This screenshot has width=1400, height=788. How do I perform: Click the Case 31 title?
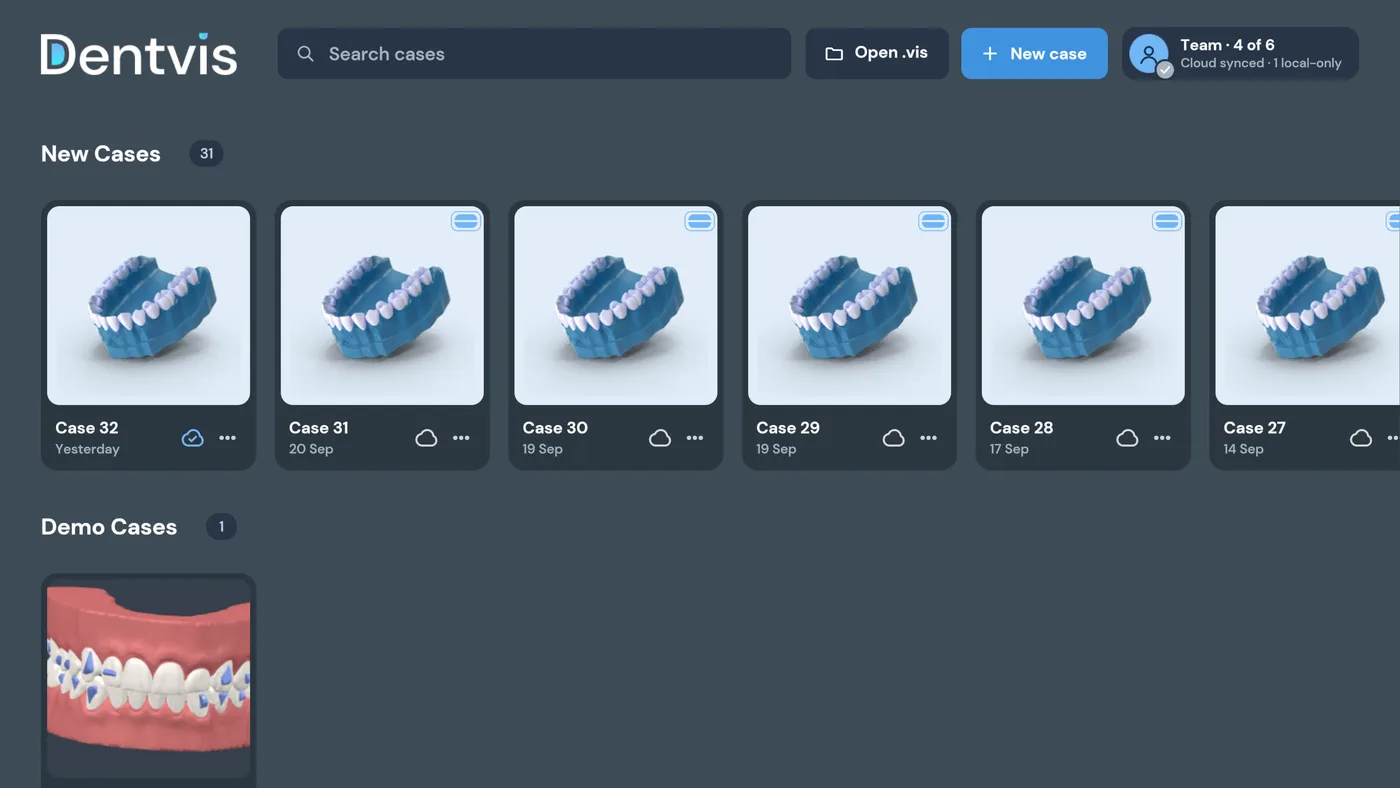[319, 427]
